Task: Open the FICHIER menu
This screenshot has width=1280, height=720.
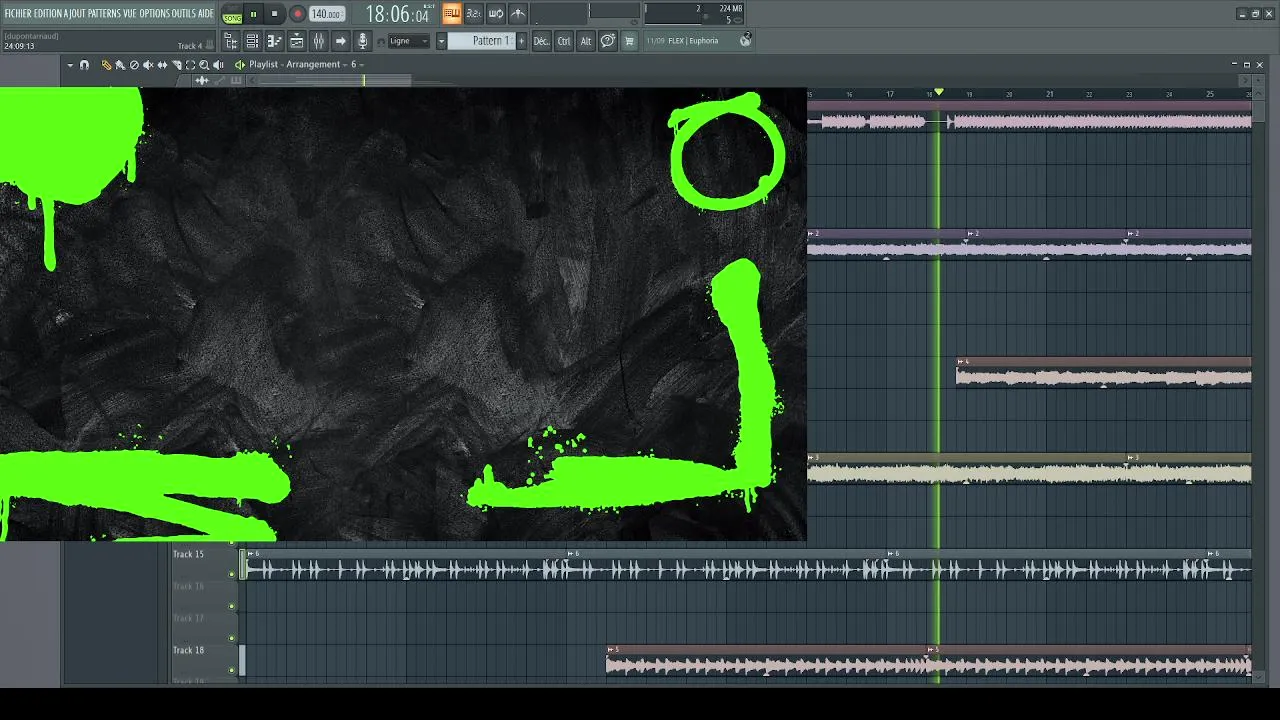Action: (x=17, y=14)
